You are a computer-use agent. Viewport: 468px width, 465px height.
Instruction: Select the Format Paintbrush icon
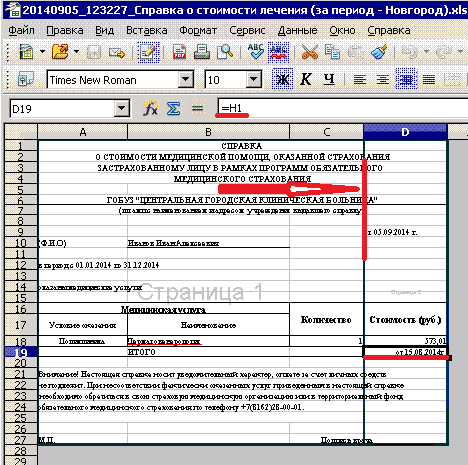pos(379,52)
